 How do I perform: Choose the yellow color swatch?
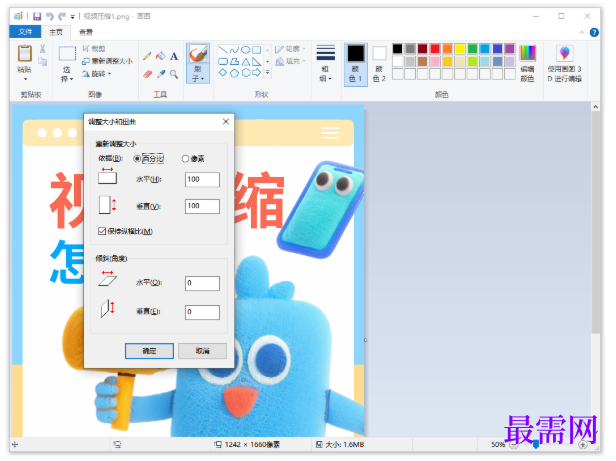pos(460,49)
